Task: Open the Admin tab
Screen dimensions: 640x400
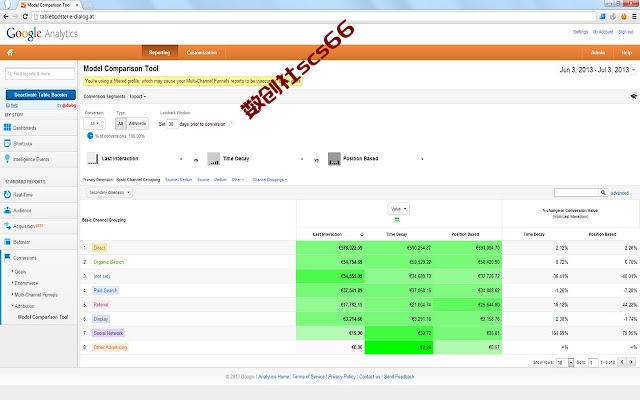Action: 598,52
